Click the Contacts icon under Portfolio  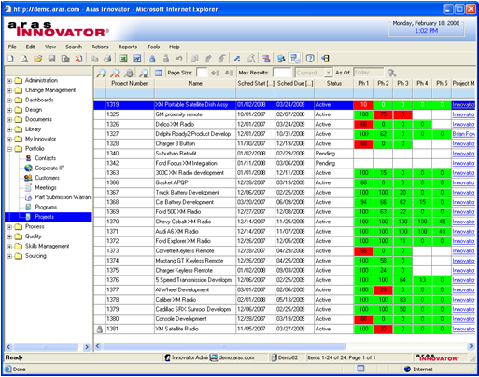coord(28,158)
